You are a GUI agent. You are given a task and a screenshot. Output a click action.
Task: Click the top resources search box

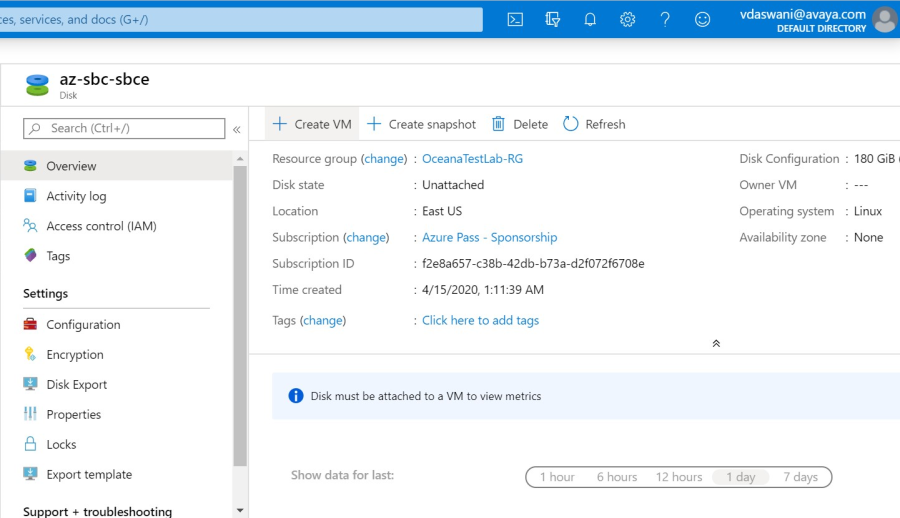click(x=241, y=20)
